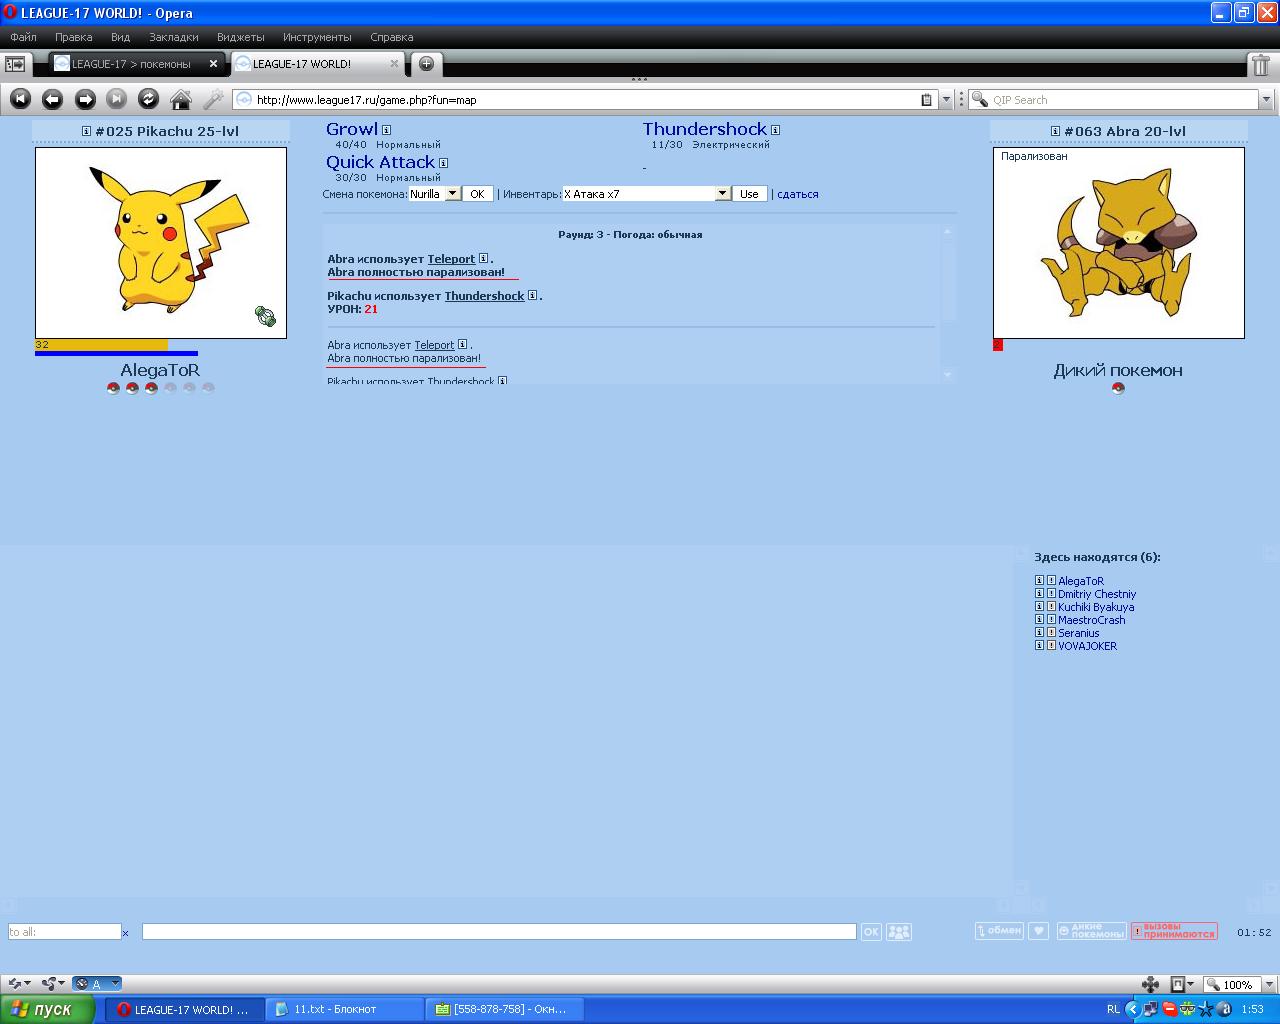Open the Opera panels toggle icon
The image size is (1280, 1024).
[x=15, y=64]
